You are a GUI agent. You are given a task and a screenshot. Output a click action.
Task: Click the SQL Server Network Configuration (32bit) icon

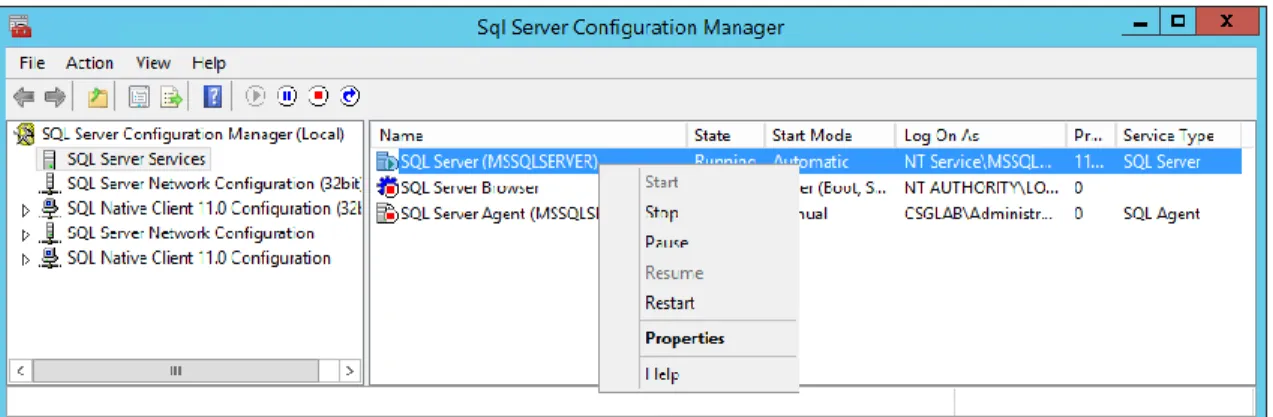click(x=51, y=184)
